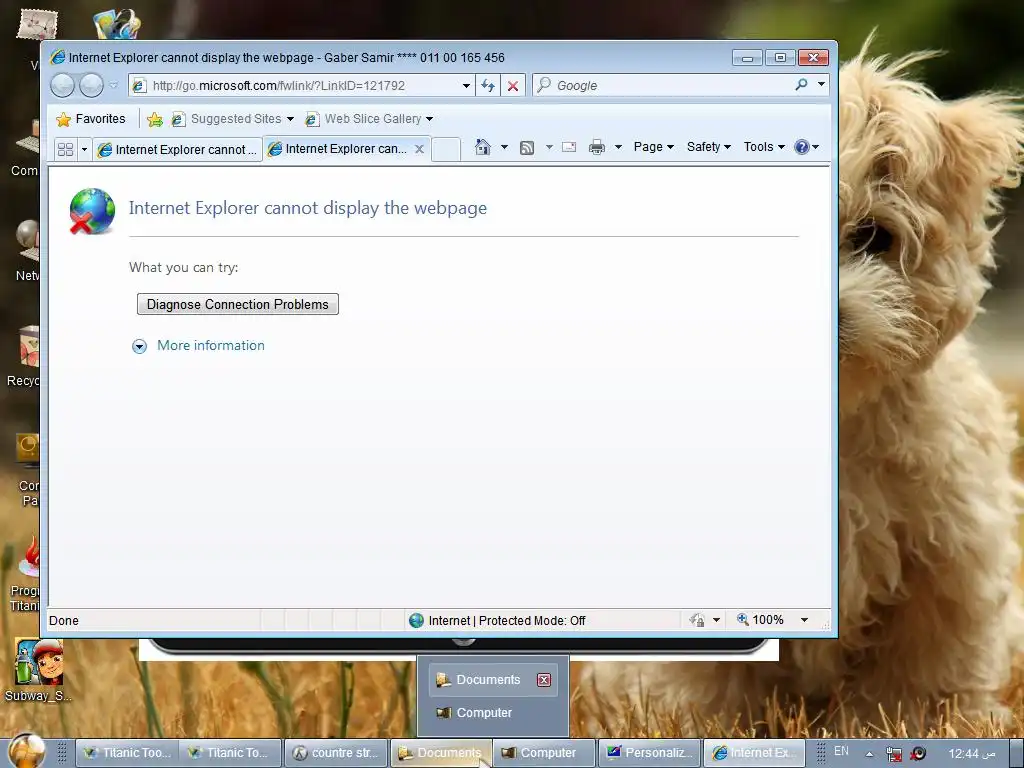Expand the Home button dropdown arrow
Viewport: 1024px width, 768px height.
[504, 147]
